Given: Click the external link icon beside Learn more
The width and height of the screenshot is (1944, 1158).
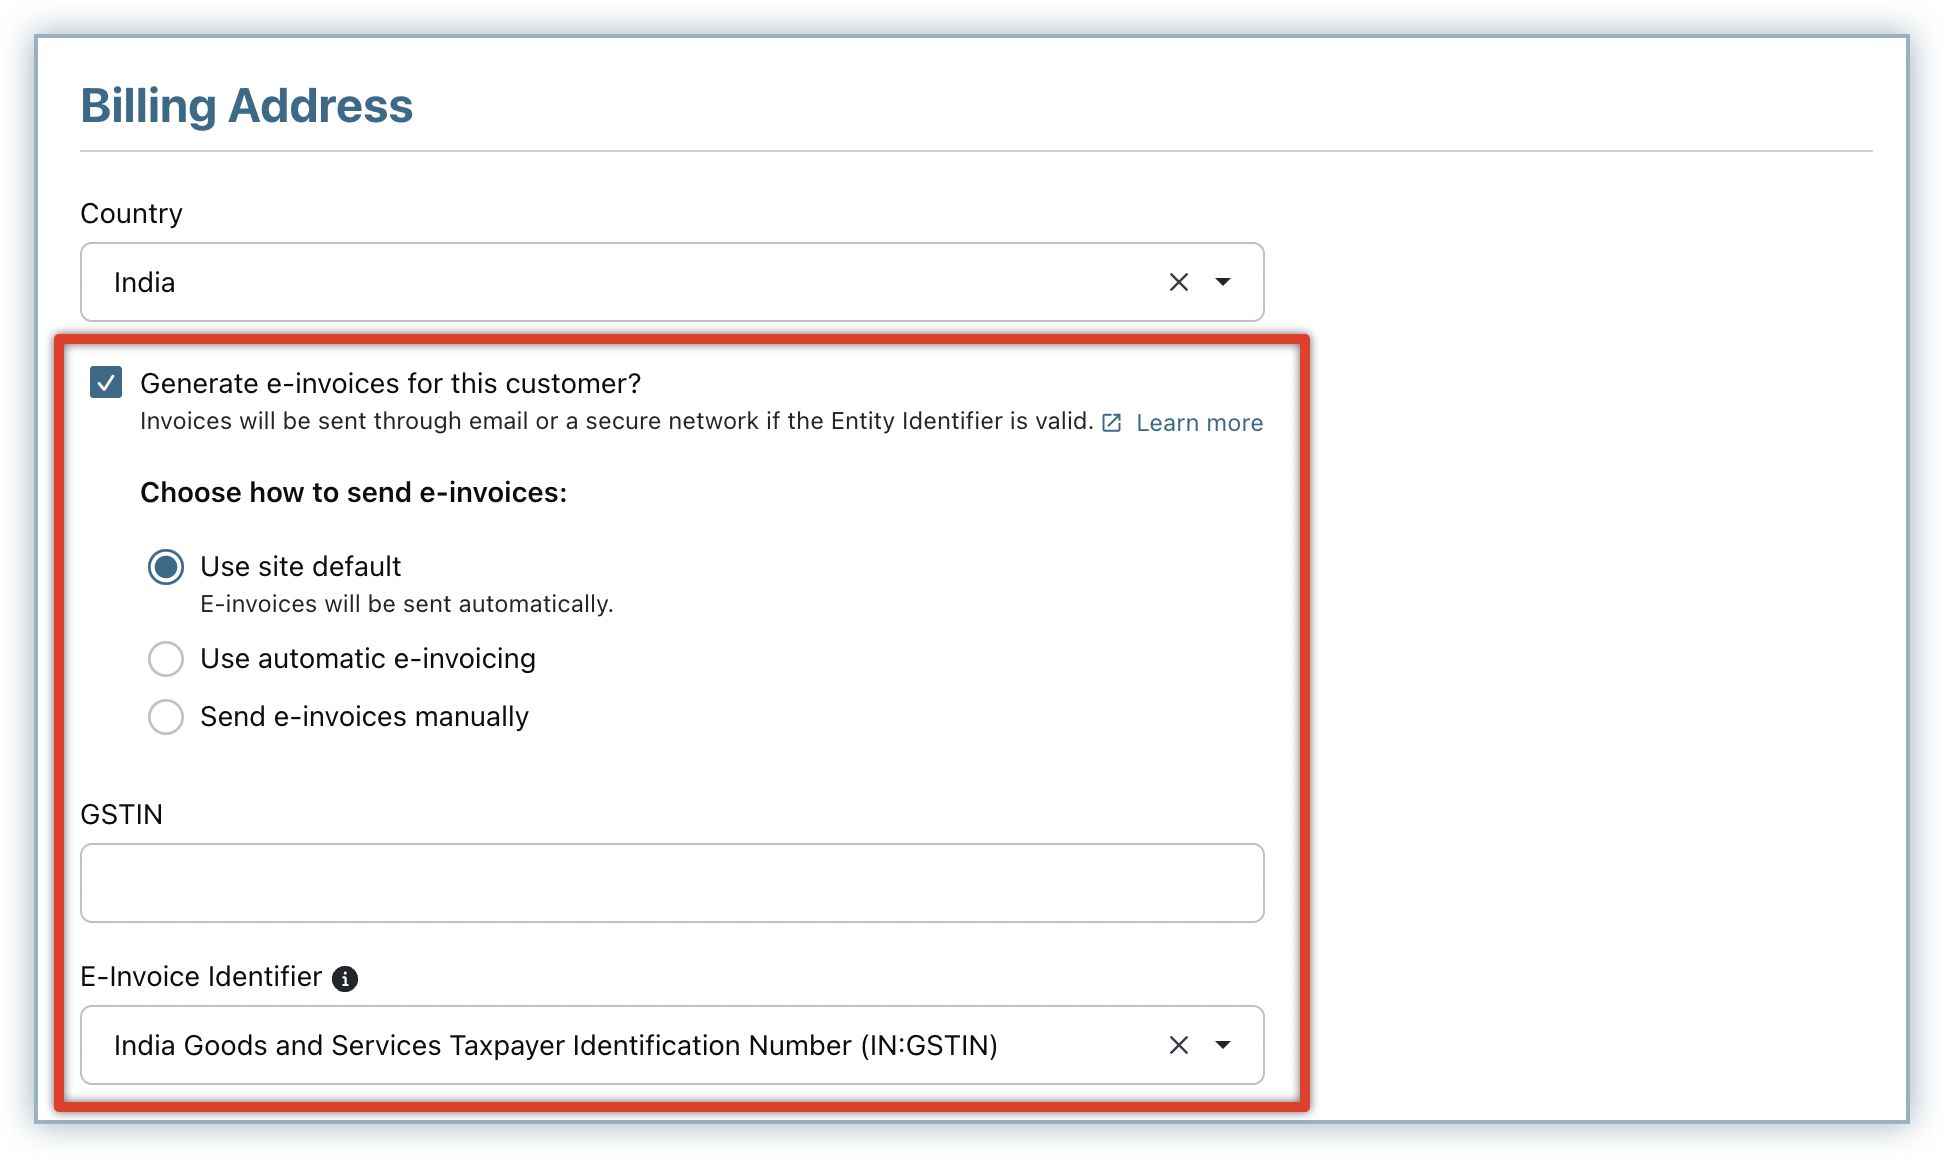Looking at the screenshot, I should coord(1111,423).
